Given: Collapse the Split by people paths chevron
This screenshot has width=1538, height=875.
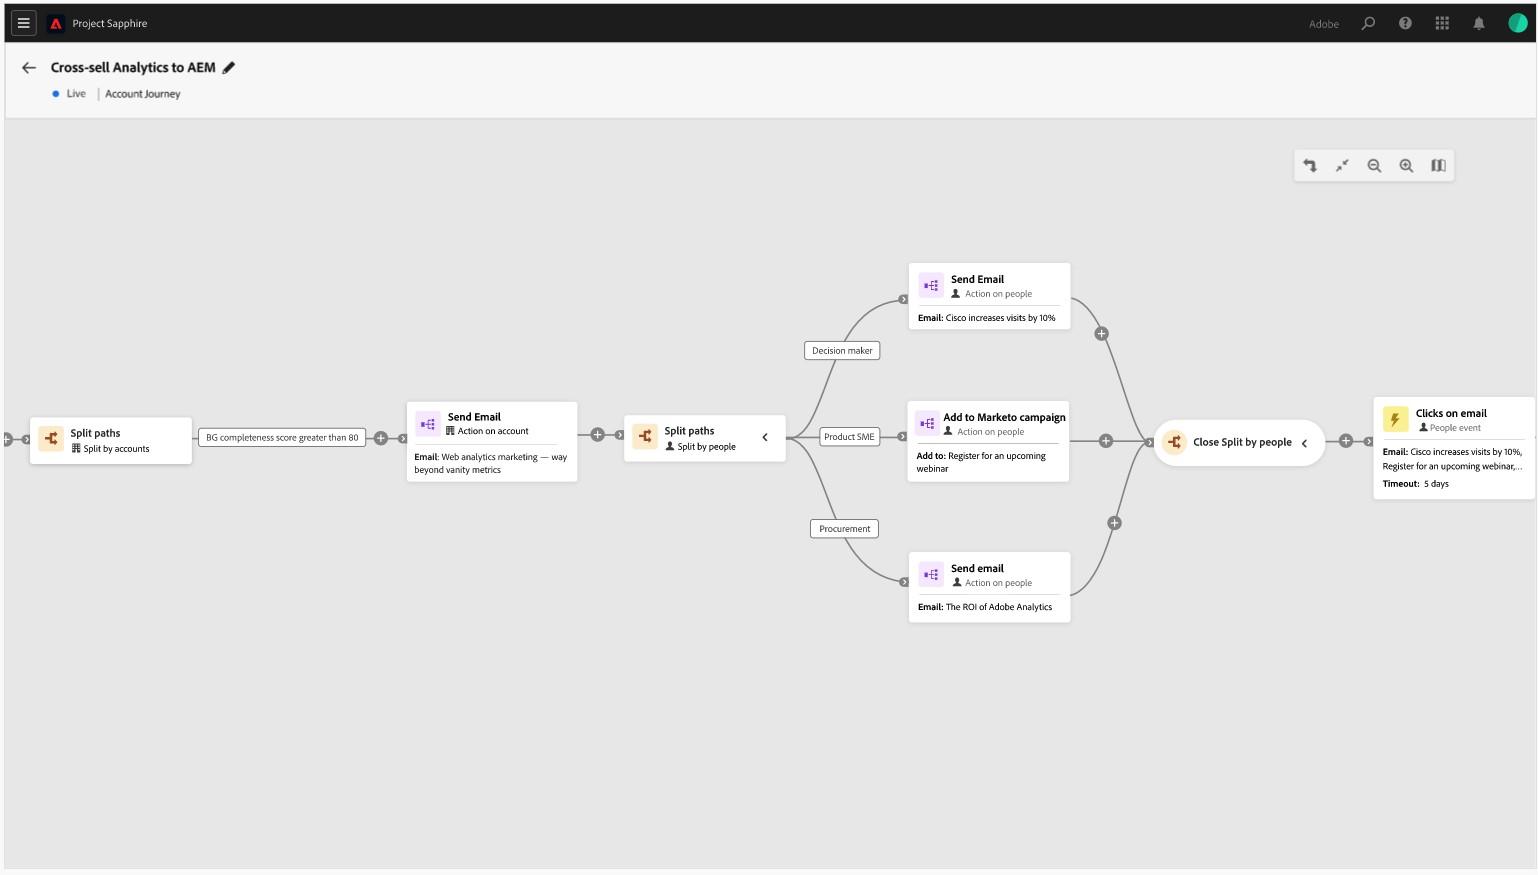Looking at the screenshot, I should [x=765, y=437].
